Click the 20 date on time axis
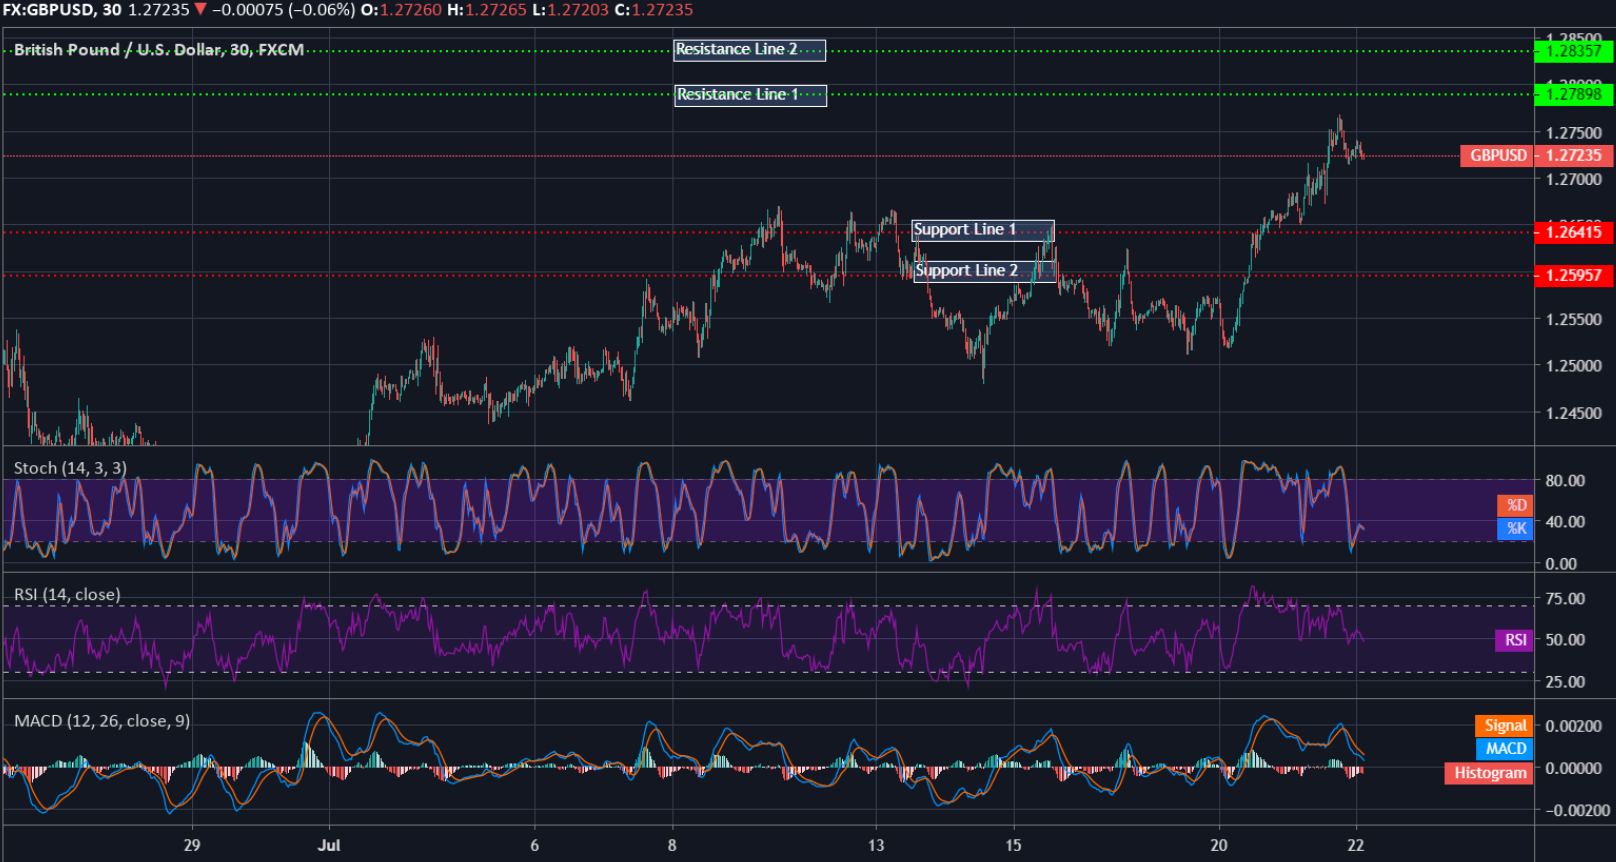The image size is (1616, 862). click(x=1218, y=845)
